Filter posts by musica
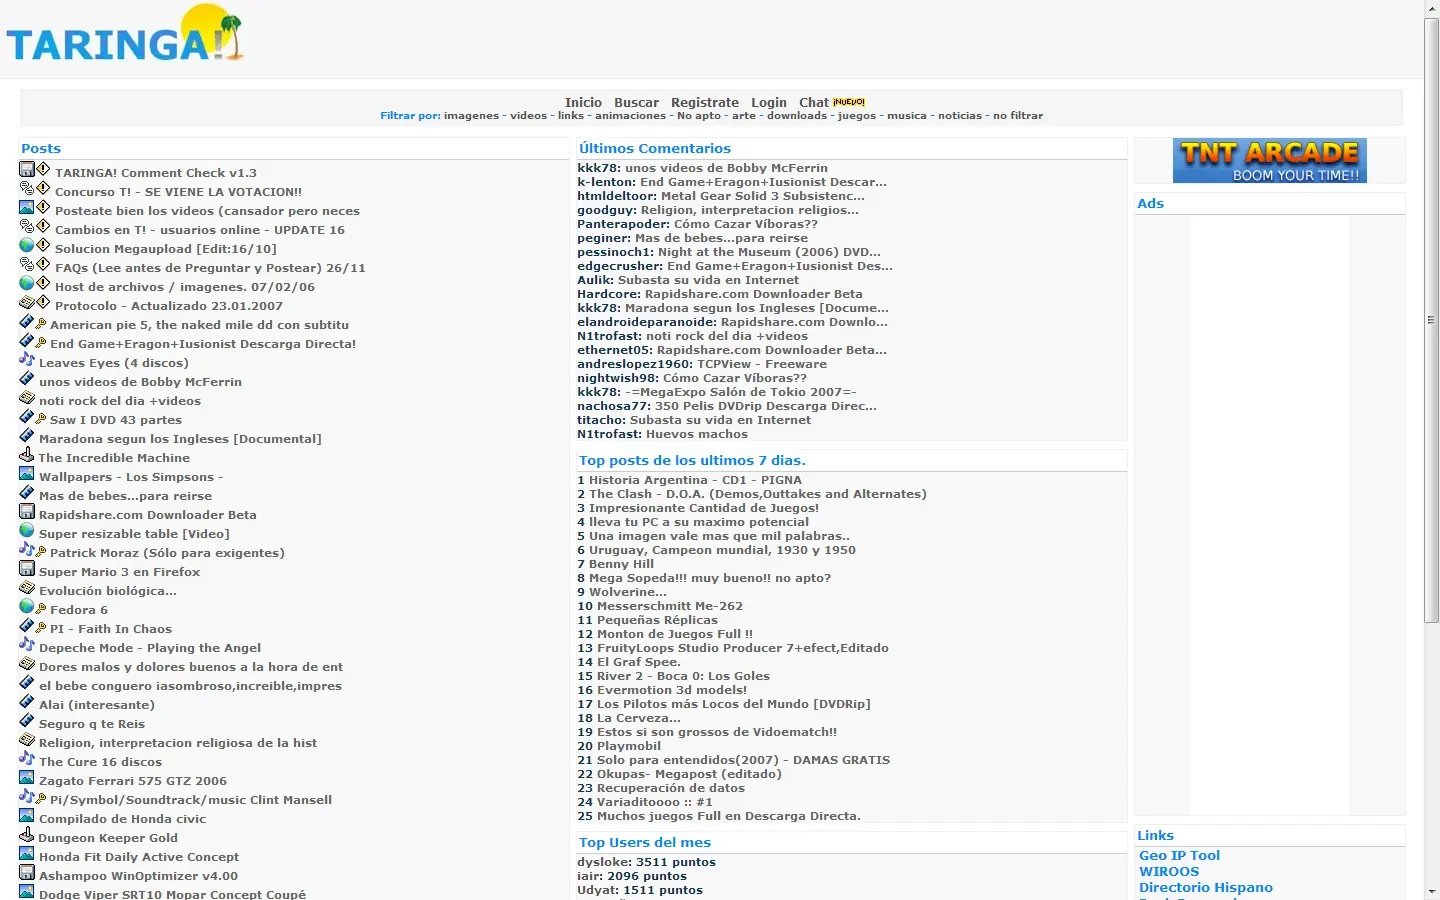 [907, 116]
